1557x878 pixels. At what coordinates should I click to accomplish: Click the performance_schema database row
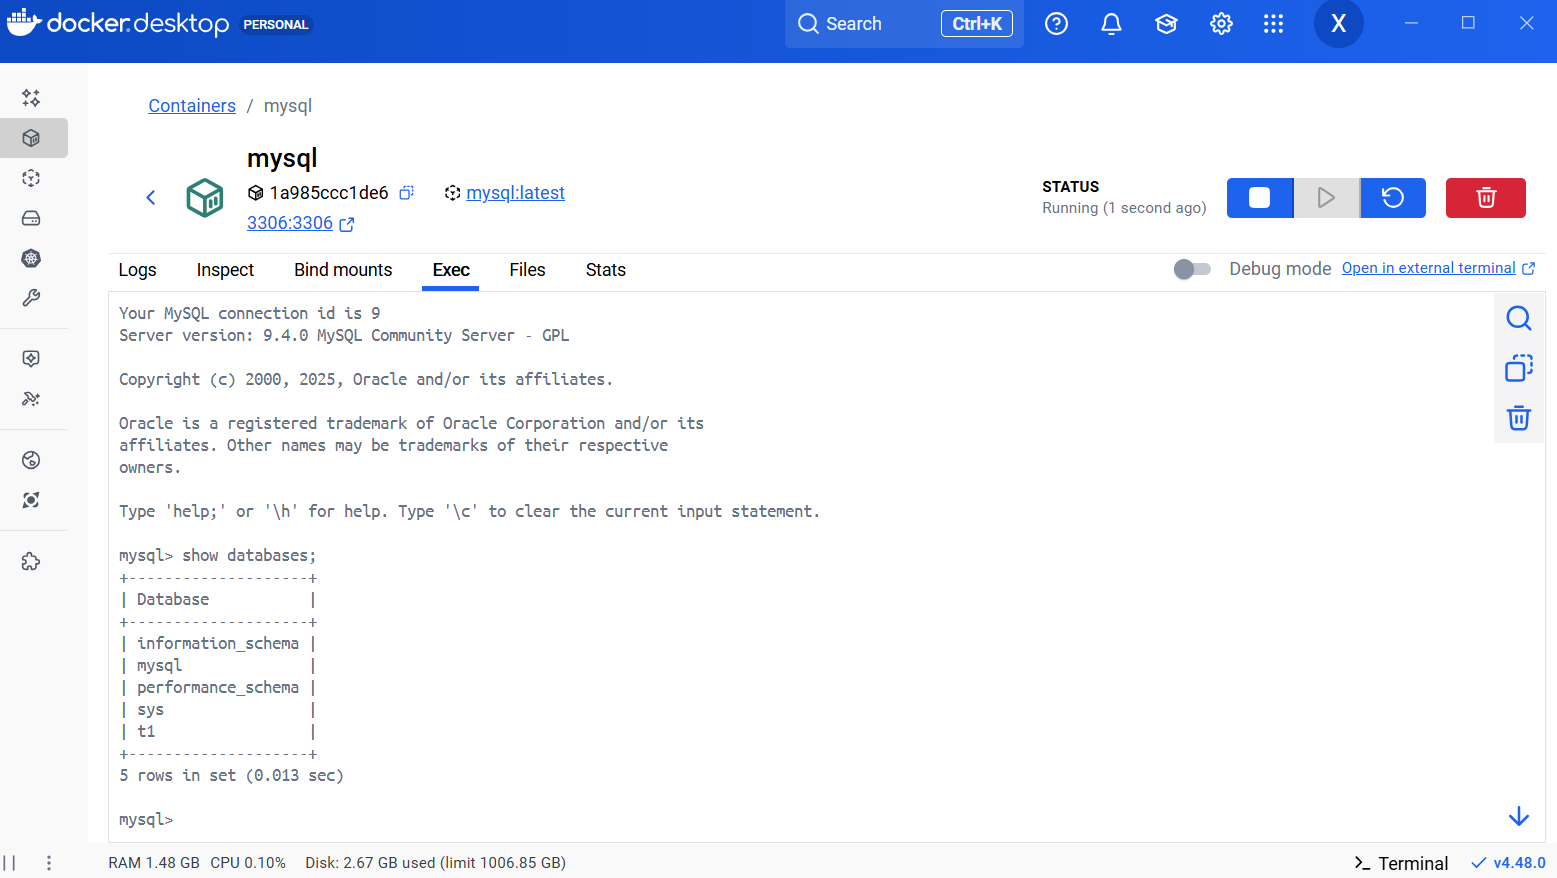(218, 687)
